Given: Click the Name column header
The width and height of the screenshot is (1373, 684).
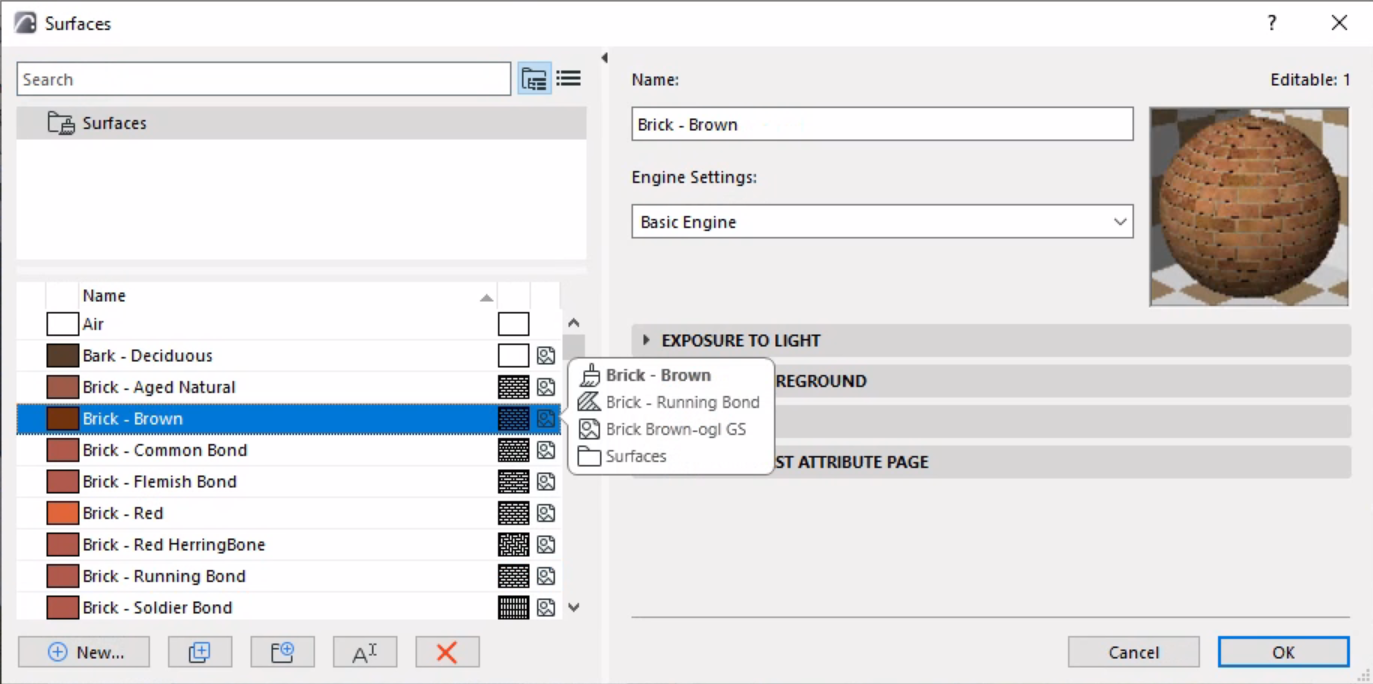Looking at the screenshot, I should tap(288, 296).
